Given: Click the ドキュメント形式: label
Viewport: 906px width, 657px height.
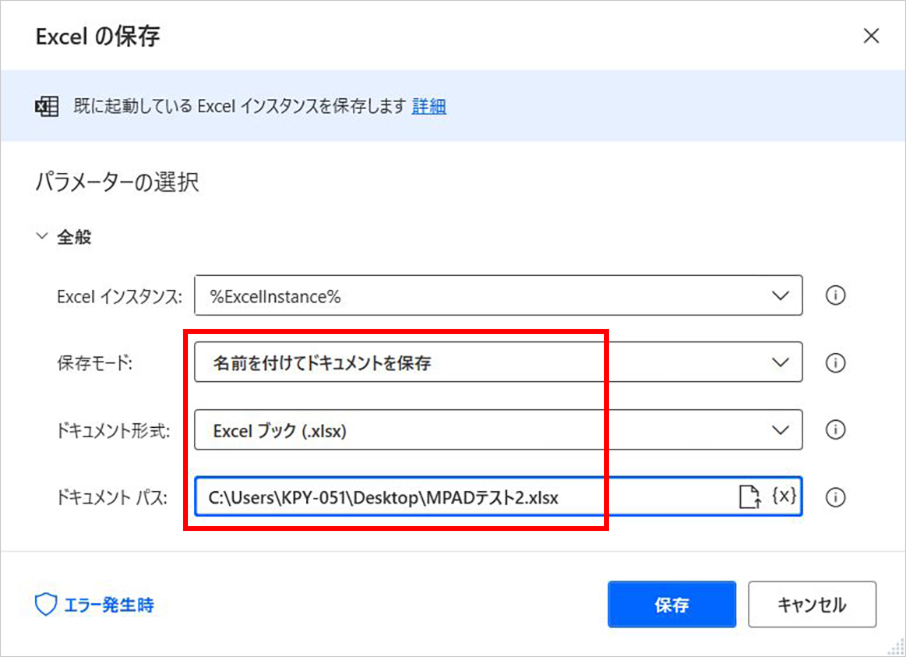Looking at the screenshot, I should click(113, 430).
